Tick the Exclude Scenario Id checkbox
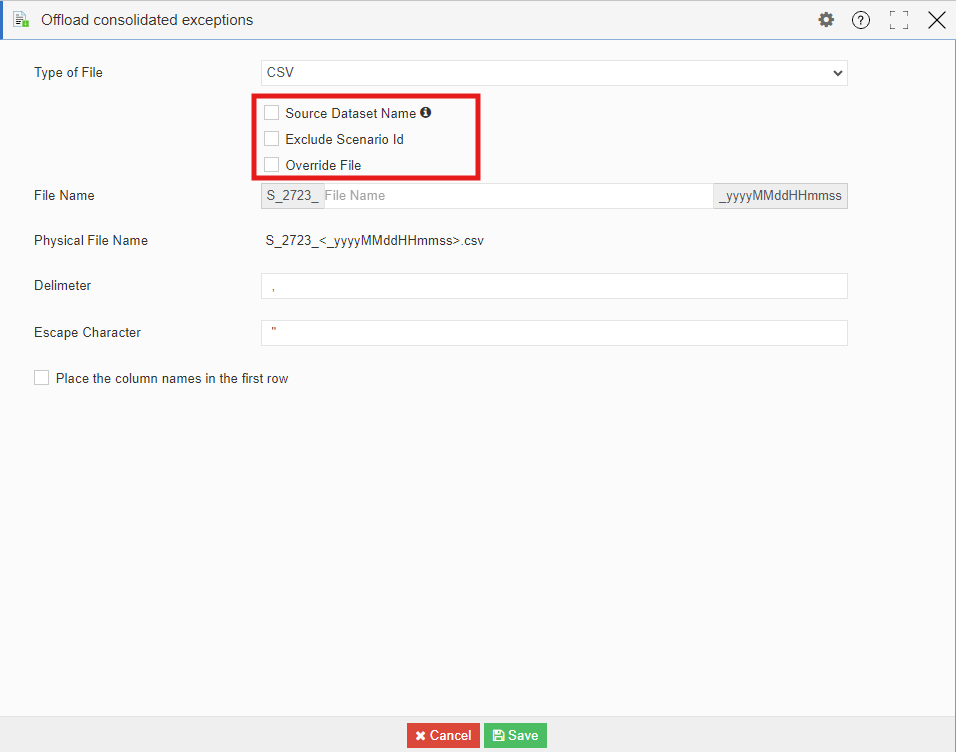 pos(272,139)
